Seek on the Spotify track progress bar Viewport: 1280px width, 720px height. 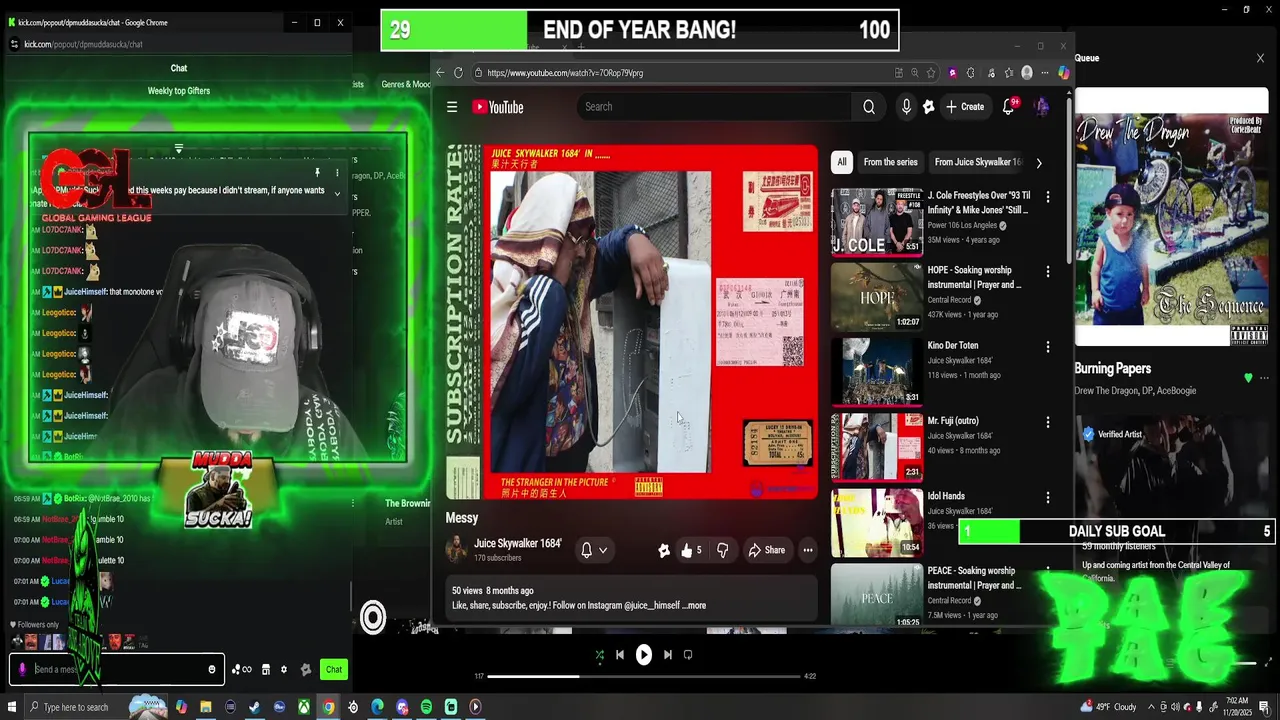644,676
